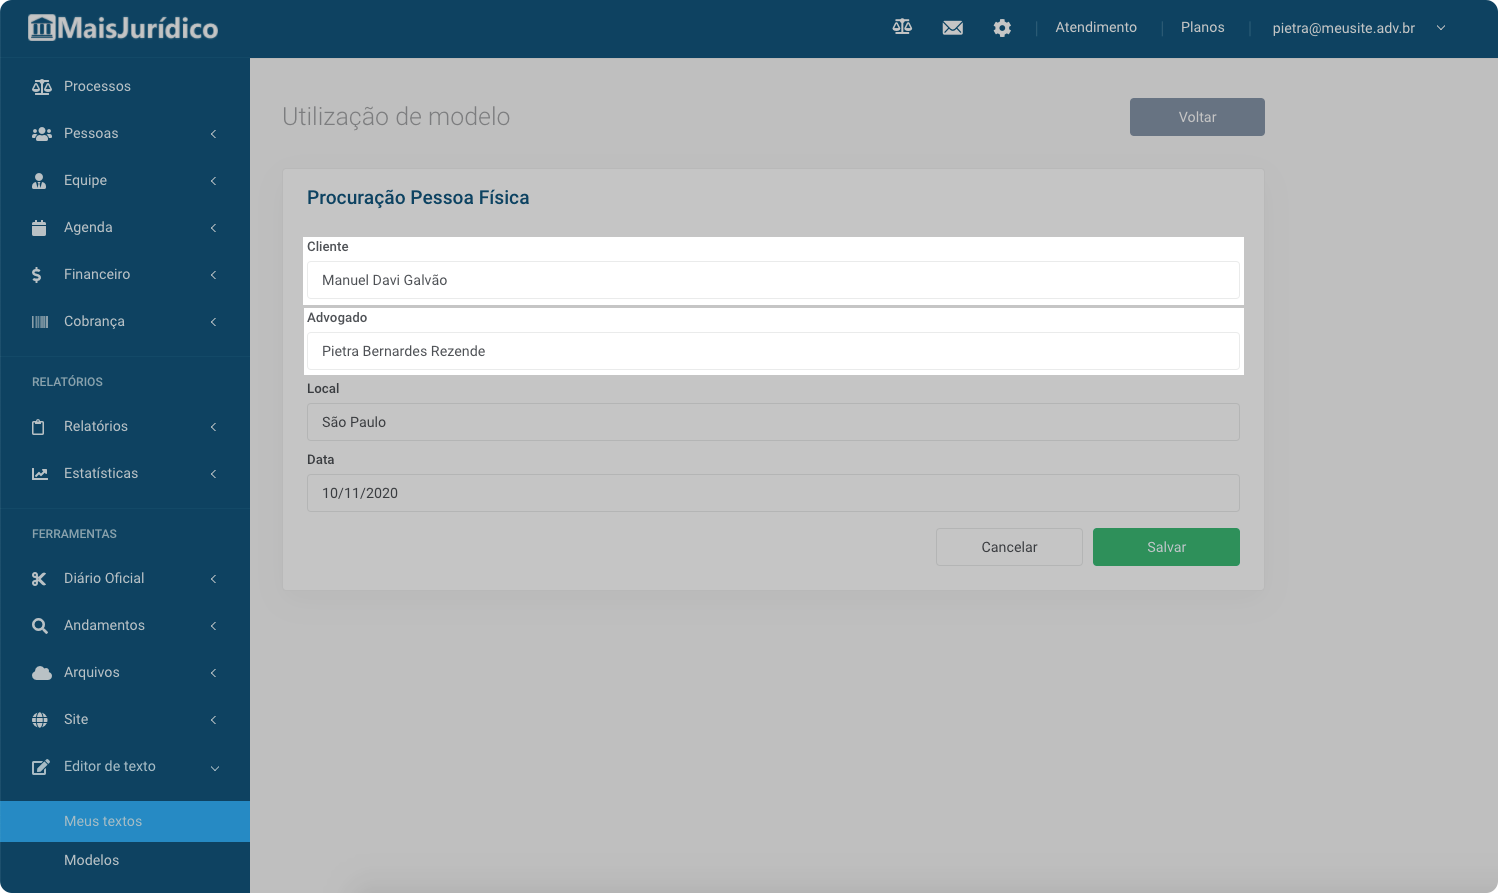Click the Arquivos cloud icon

click(41, 673)
